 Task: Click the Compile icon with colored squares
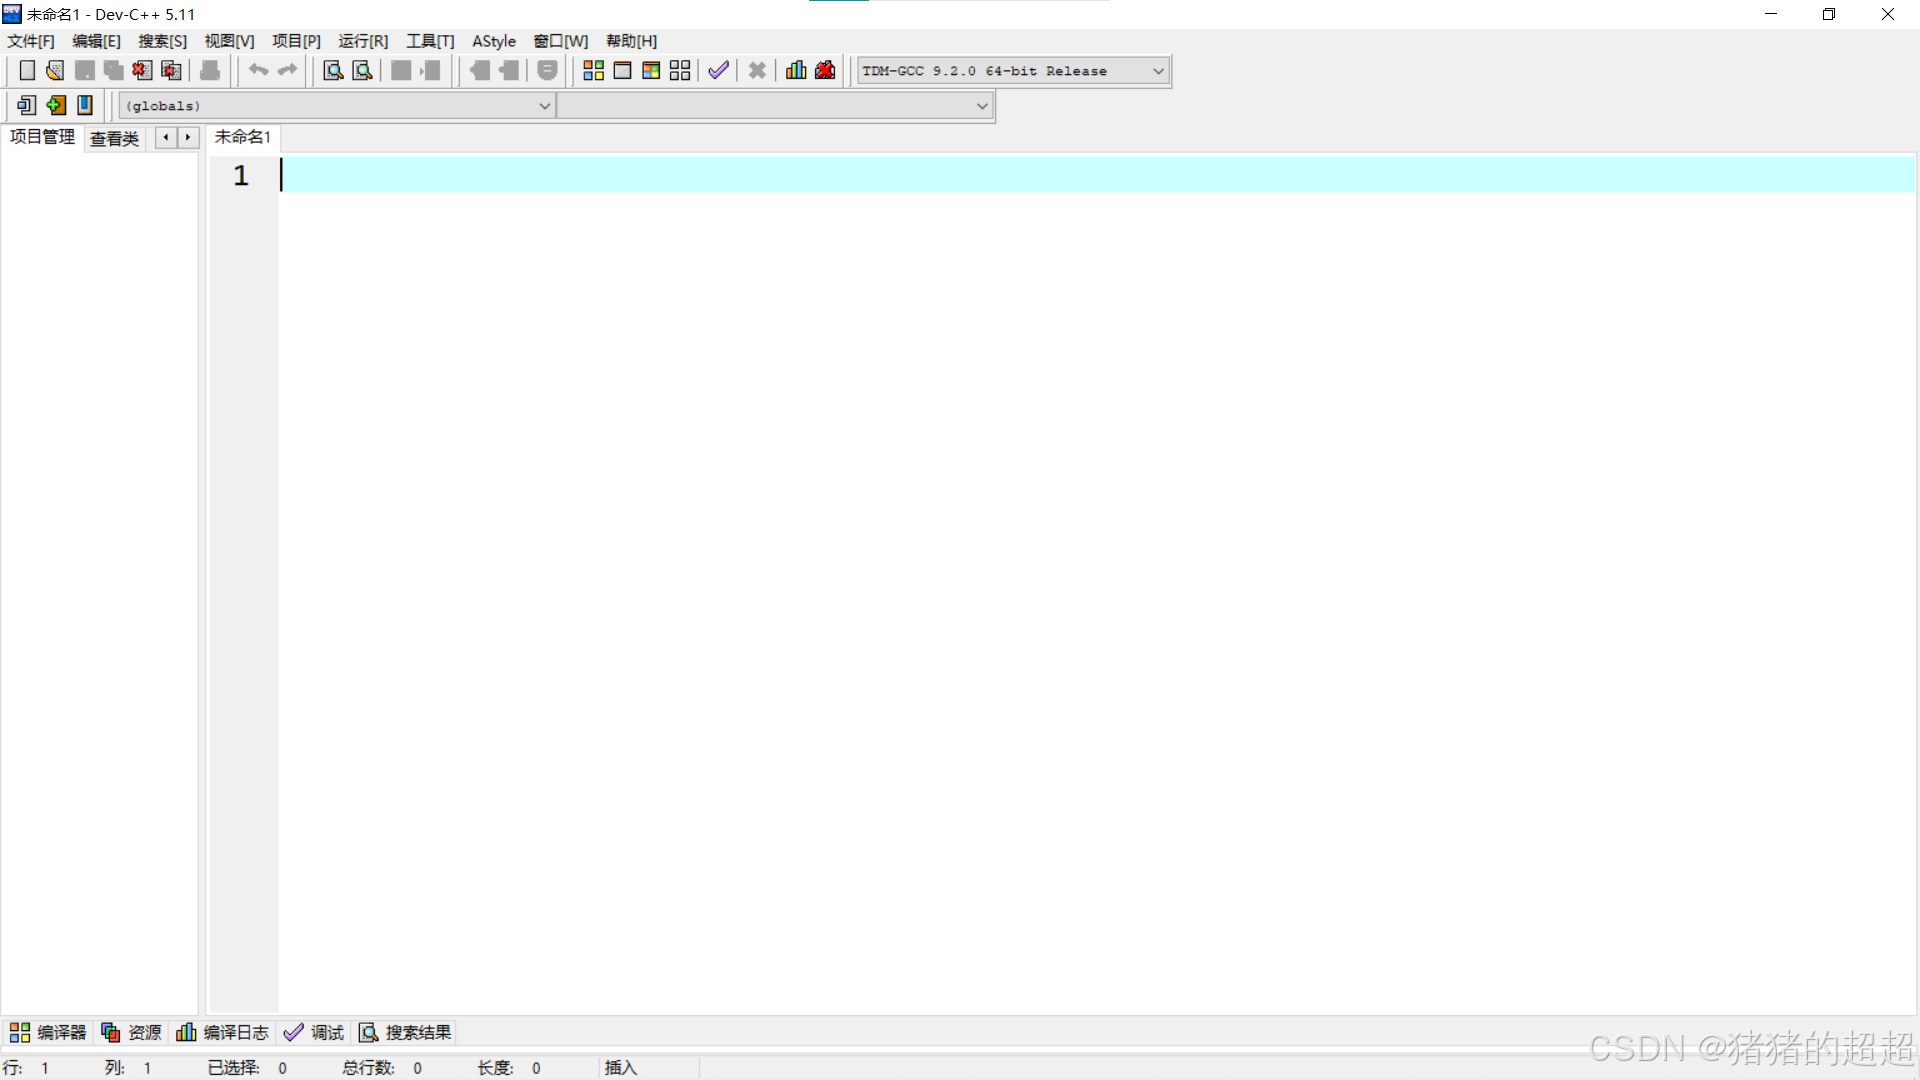point(593,70)
